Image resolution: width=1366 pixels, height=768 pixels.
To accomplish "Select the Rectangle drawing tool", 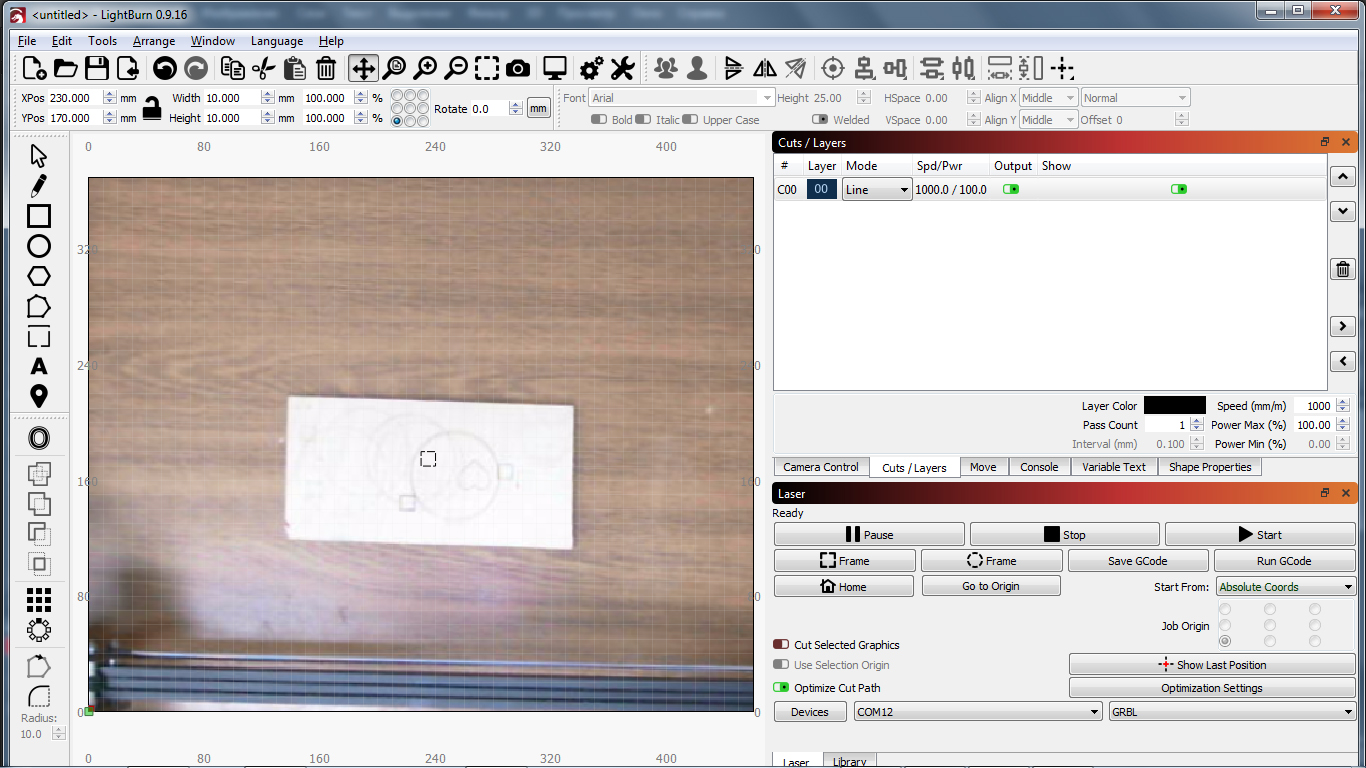I will tap(39, 216).
